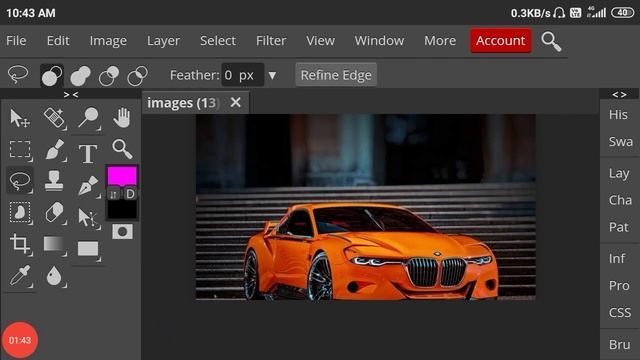Open the Filter menu
The height and width of the screenshot is (360, 640).
pos(271,40)
